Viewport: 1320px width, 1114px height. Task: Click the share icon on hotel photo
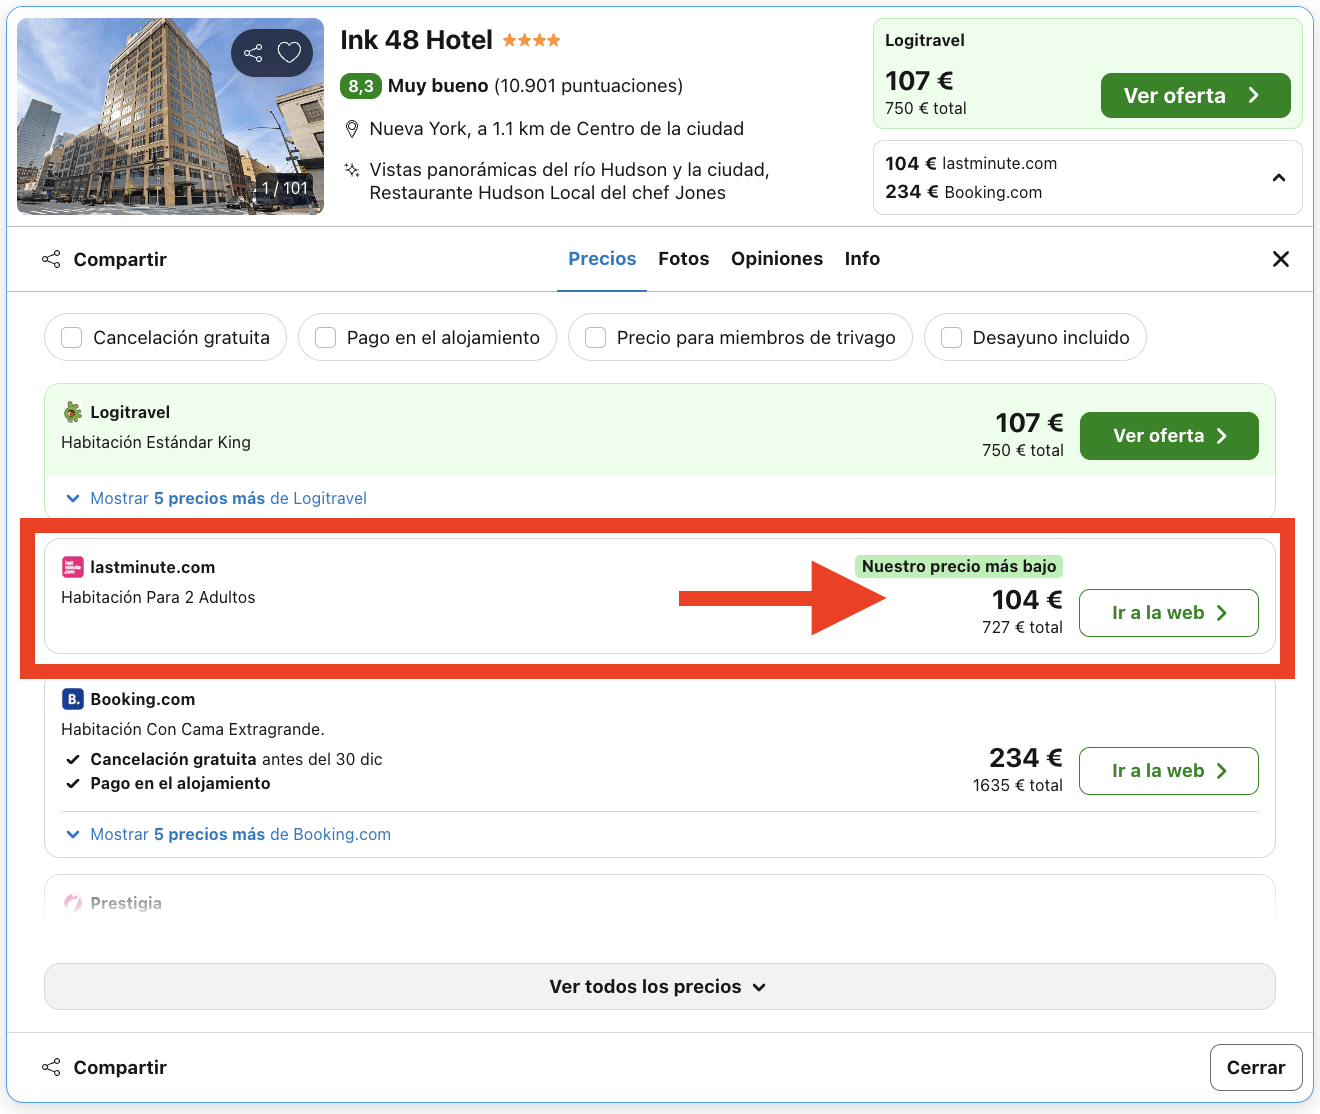pos(254,53)
